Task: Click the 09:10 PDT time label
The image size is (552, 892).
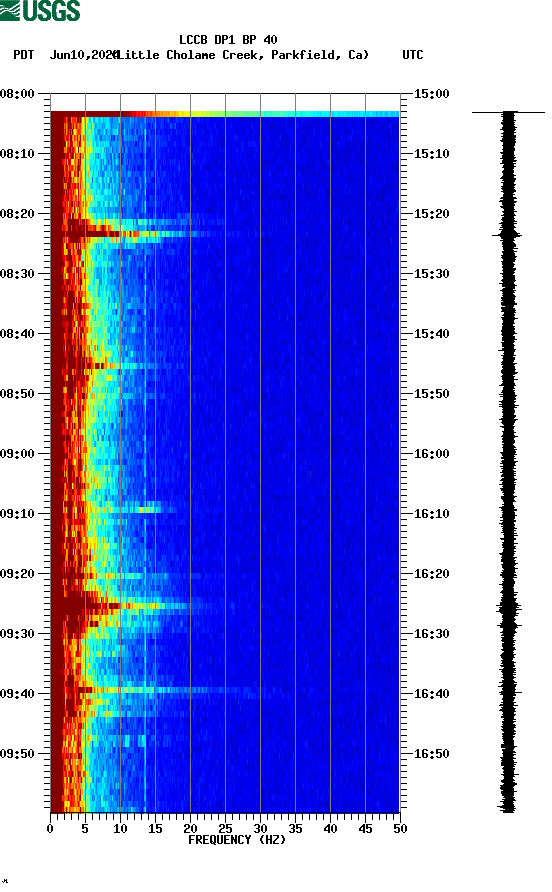Action: [x=17, y=514]
